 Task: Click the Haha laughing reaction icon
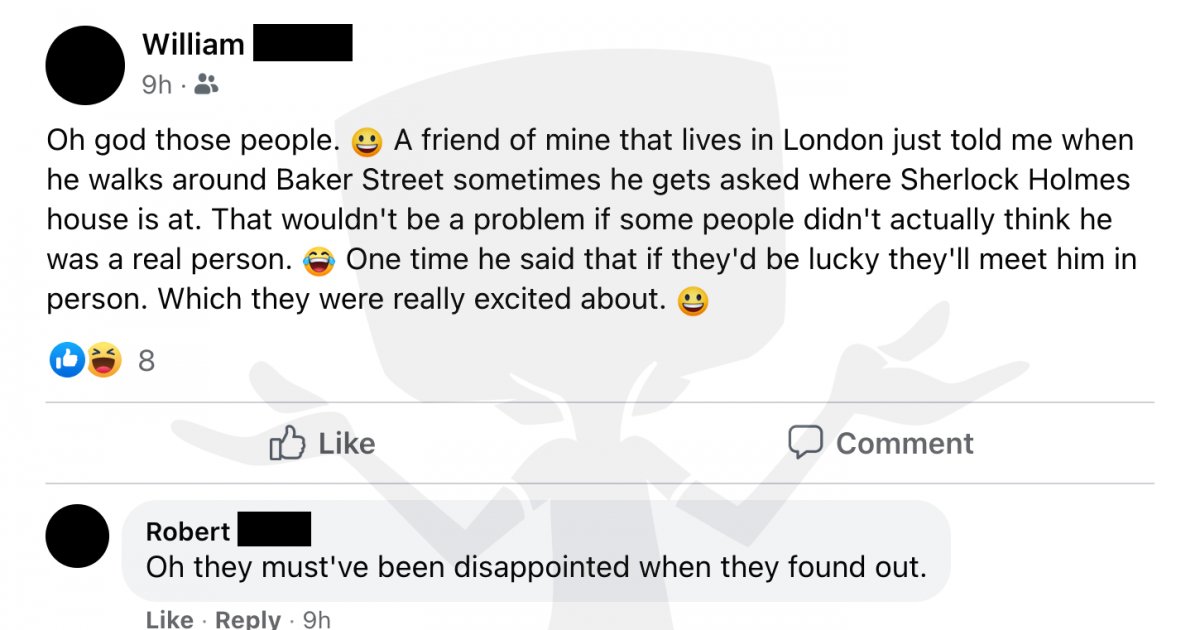pyautogui.click(x=102, y=360)
